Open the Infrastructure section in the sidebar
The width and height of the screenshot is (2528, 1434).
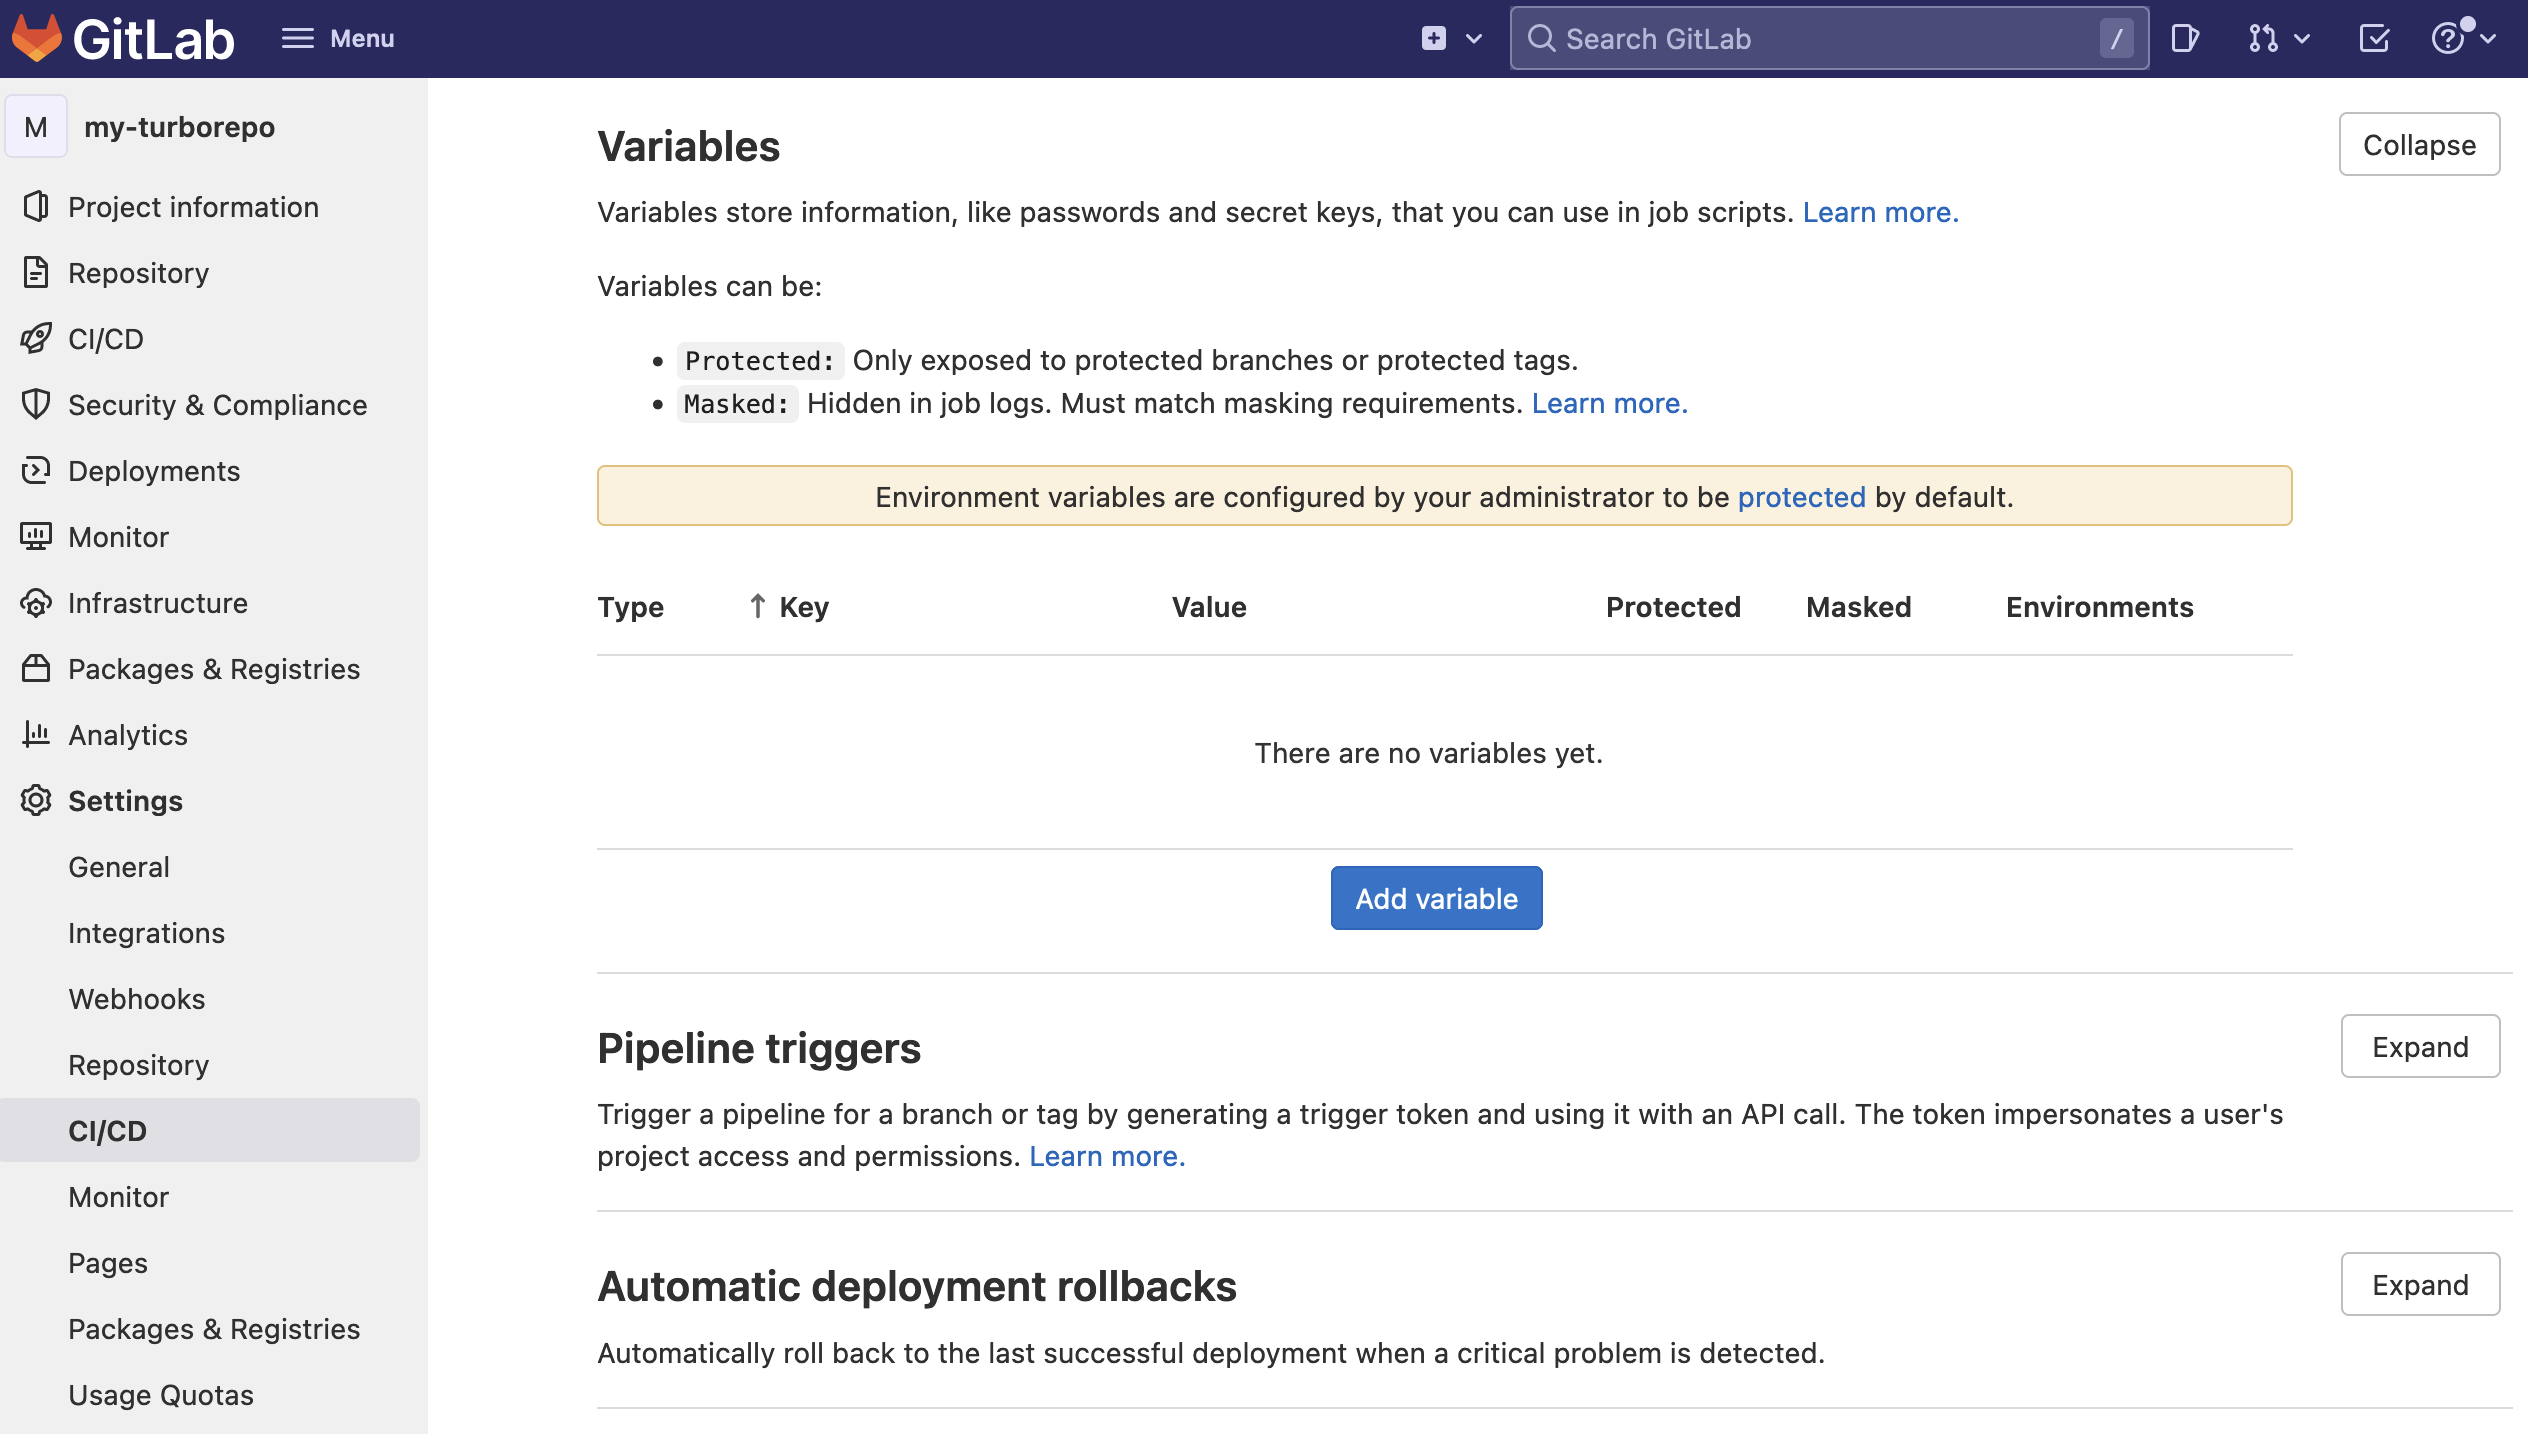point(158,603)
